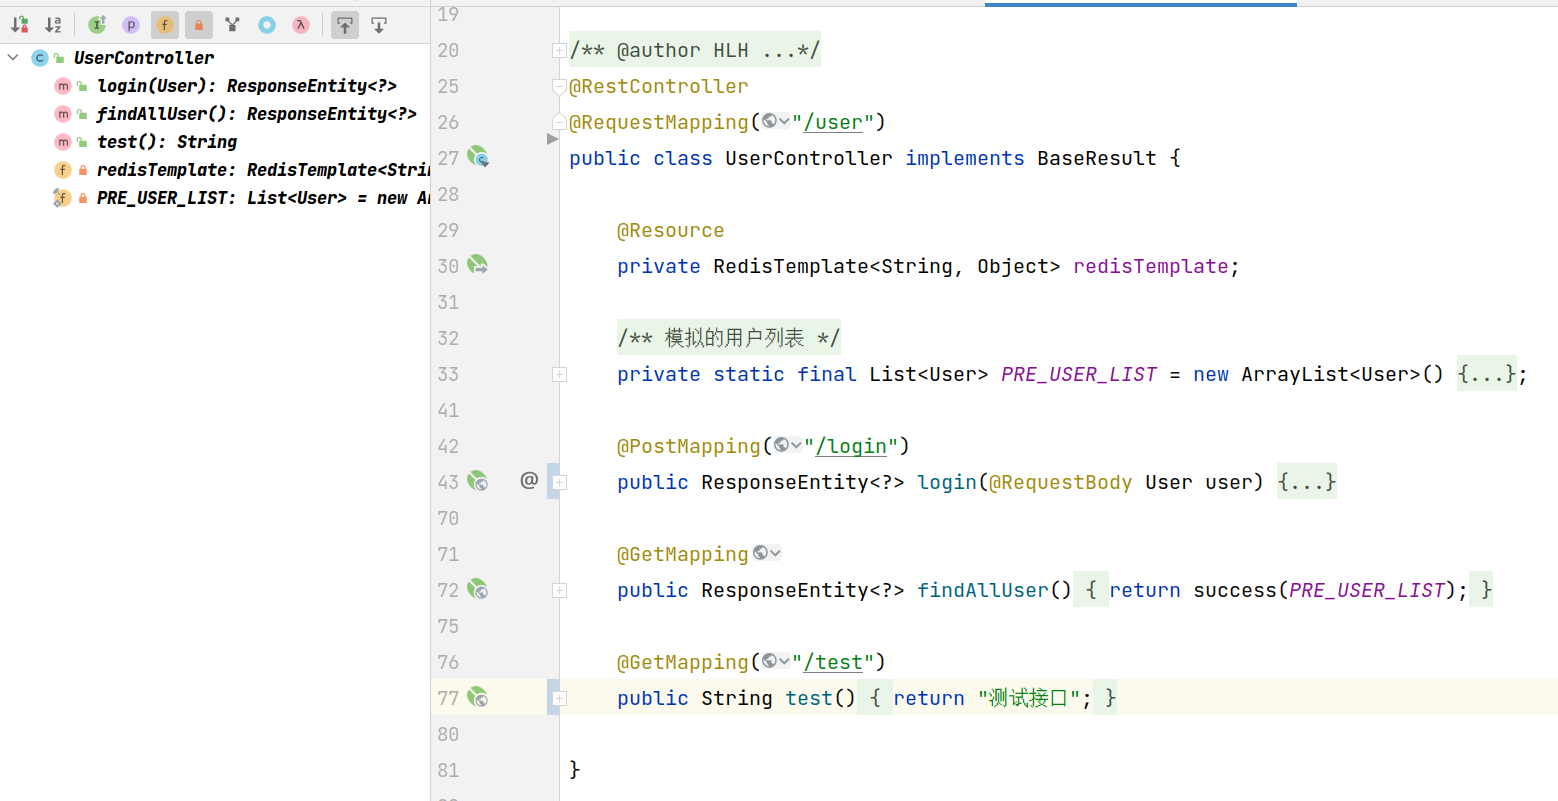Click the "/test" URL link in GetMapping
1558x801 pixels.
[x=839, y=662]
